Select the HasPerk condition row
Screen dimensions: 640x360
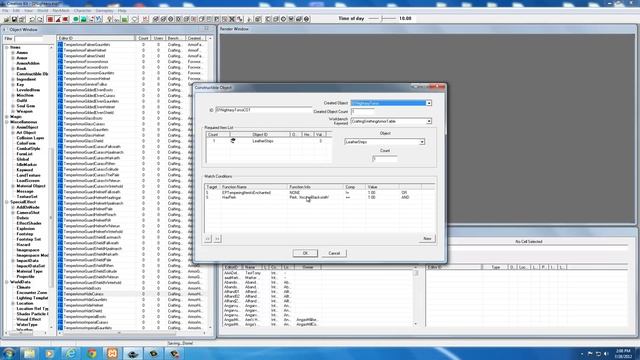click(319, 197)
